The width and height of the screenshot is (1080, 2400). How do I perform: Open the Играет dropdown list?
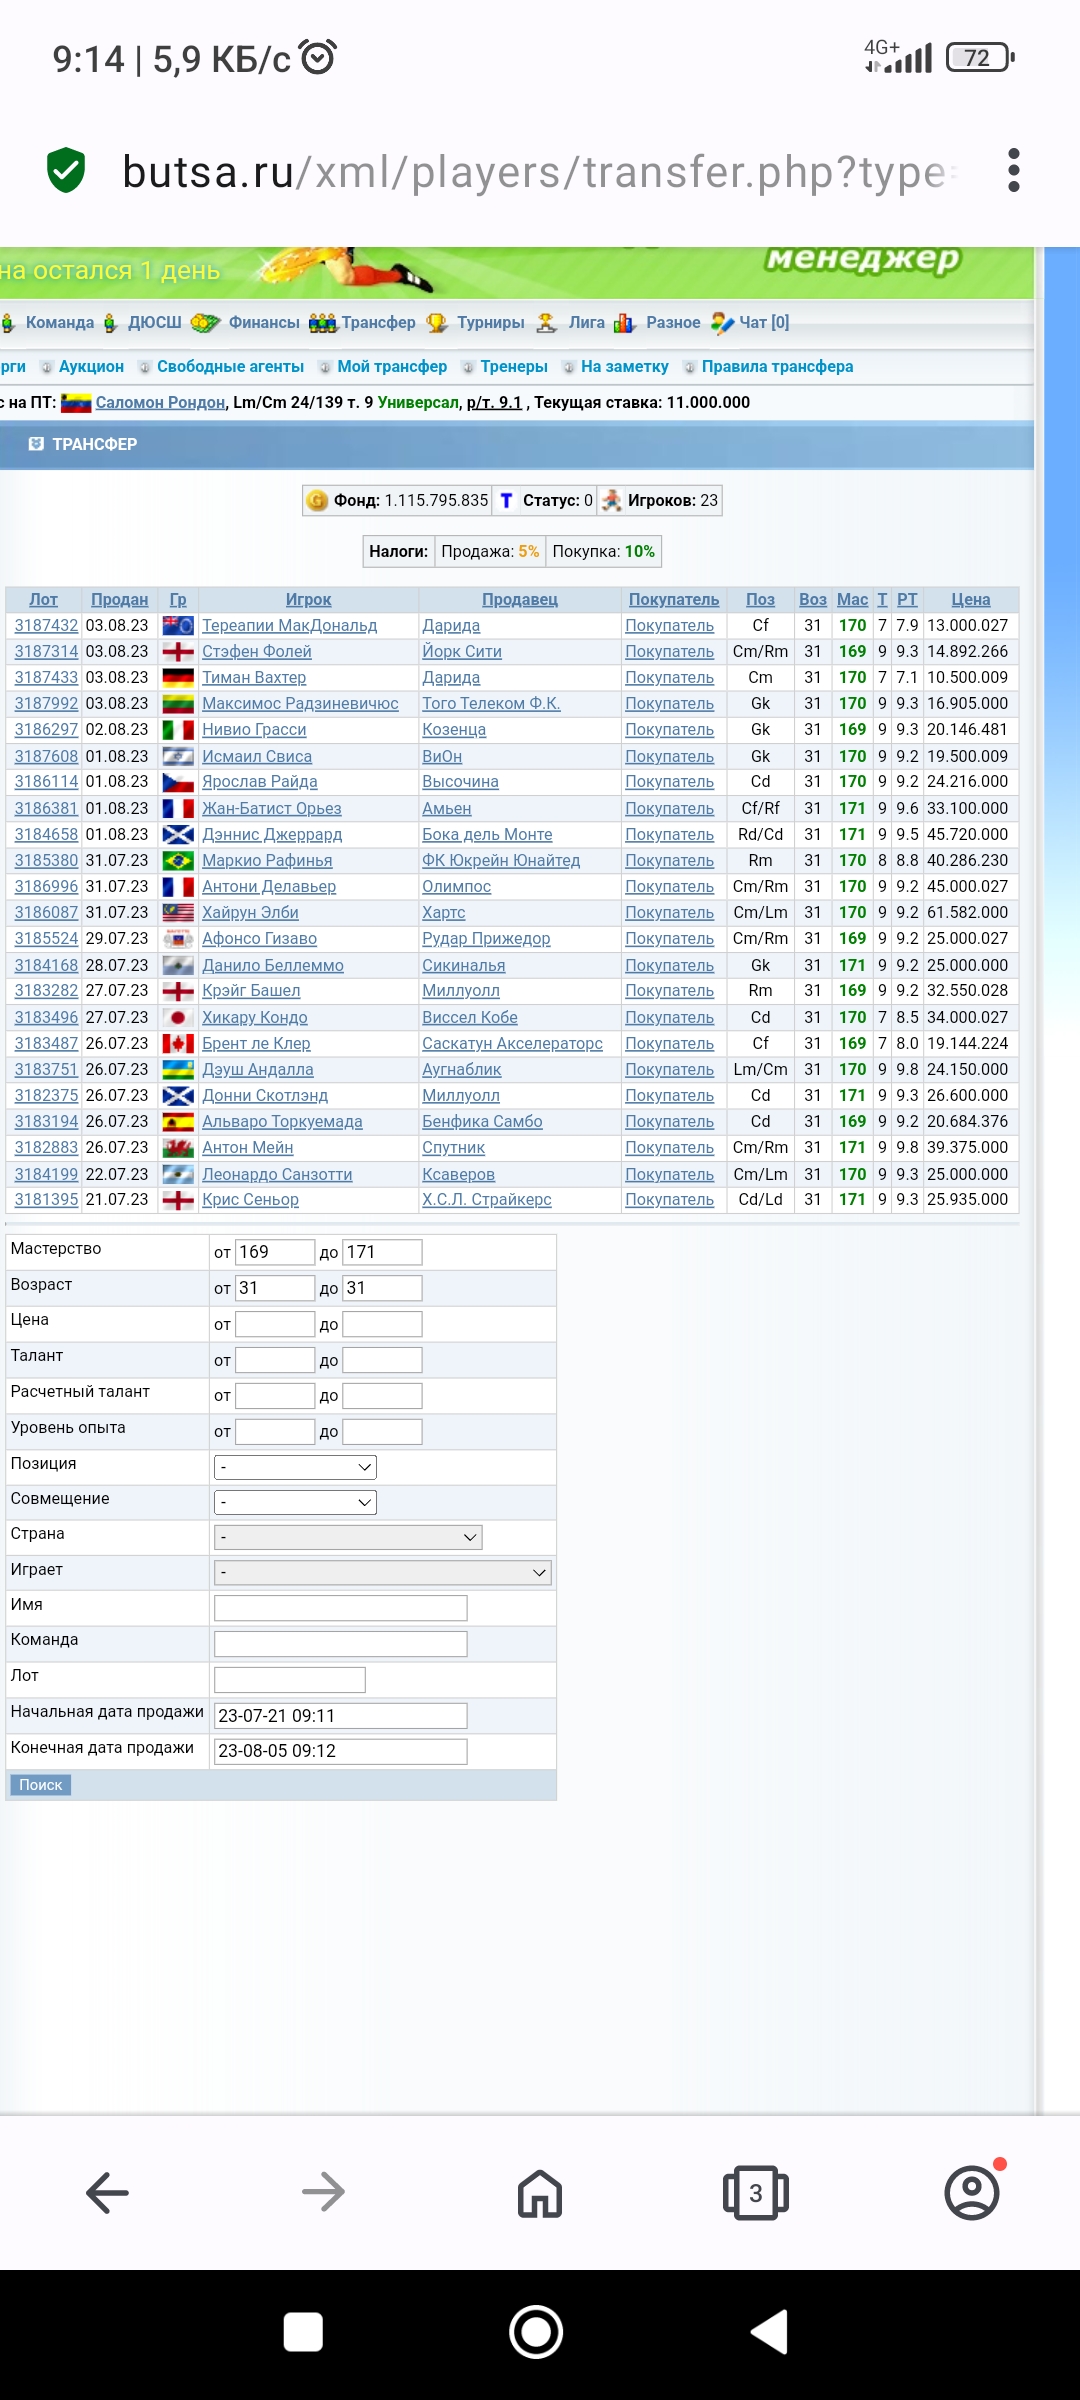pyautogui.click(x=382, y=1573)
